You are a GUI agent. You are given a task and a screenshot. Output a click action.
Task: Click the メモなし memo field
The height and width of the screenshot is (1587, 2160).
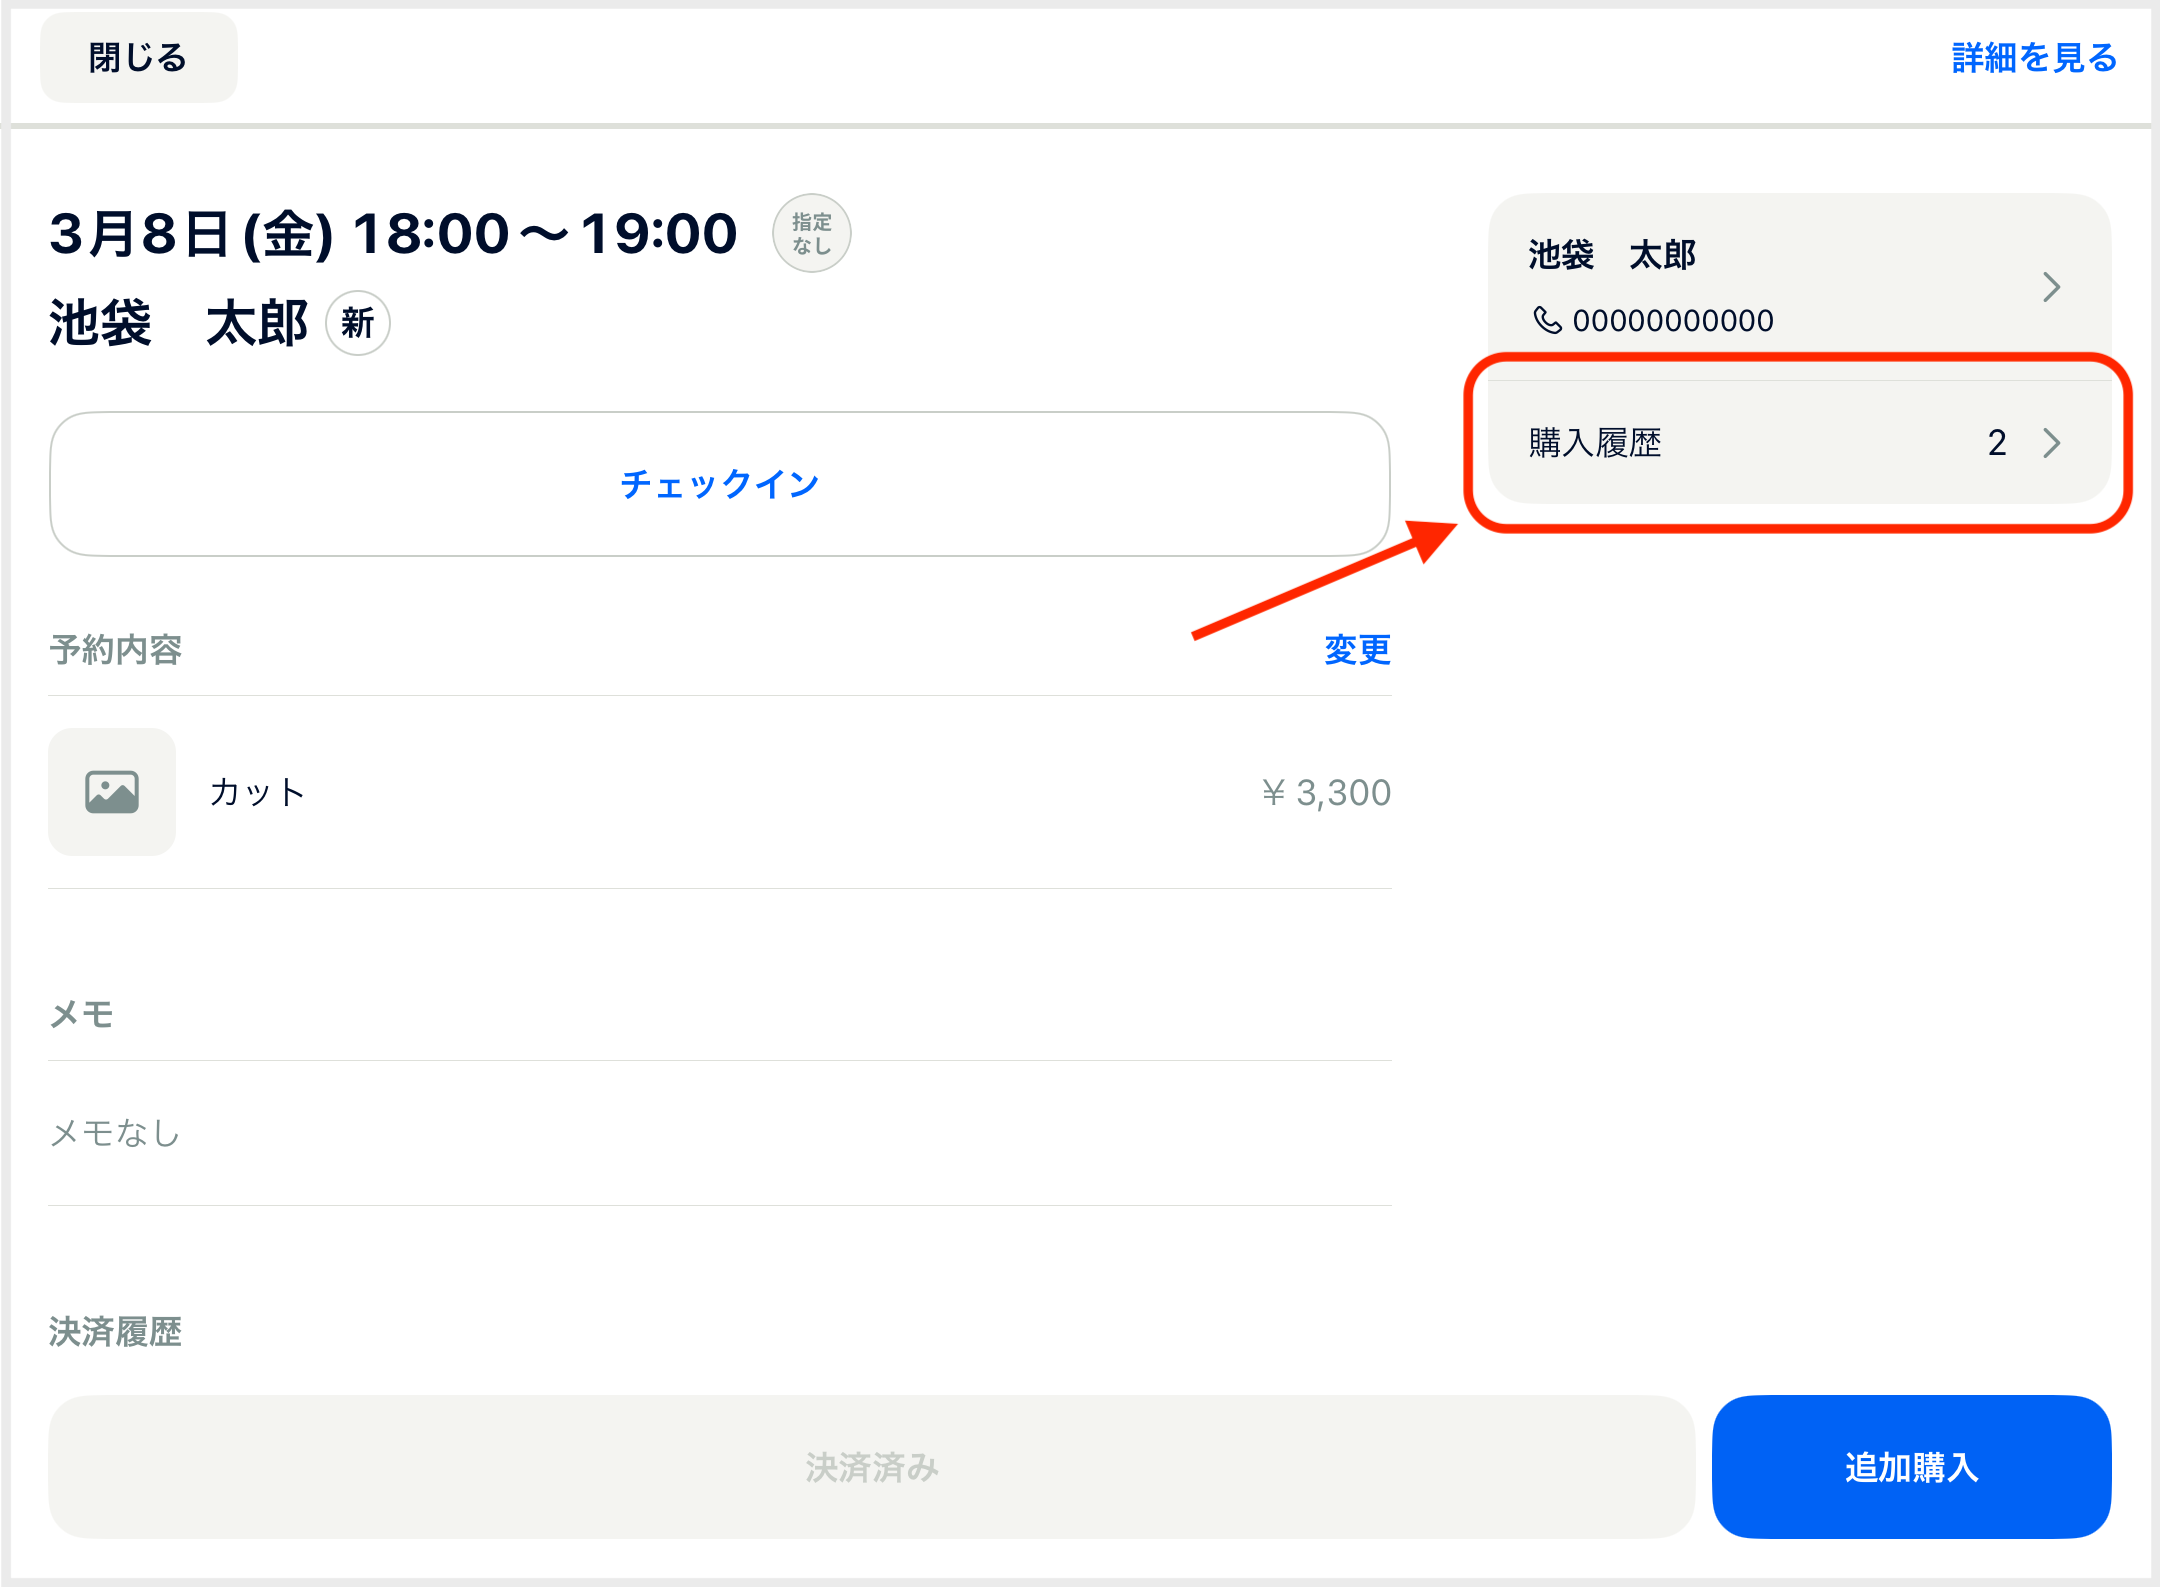[720, 1133]
